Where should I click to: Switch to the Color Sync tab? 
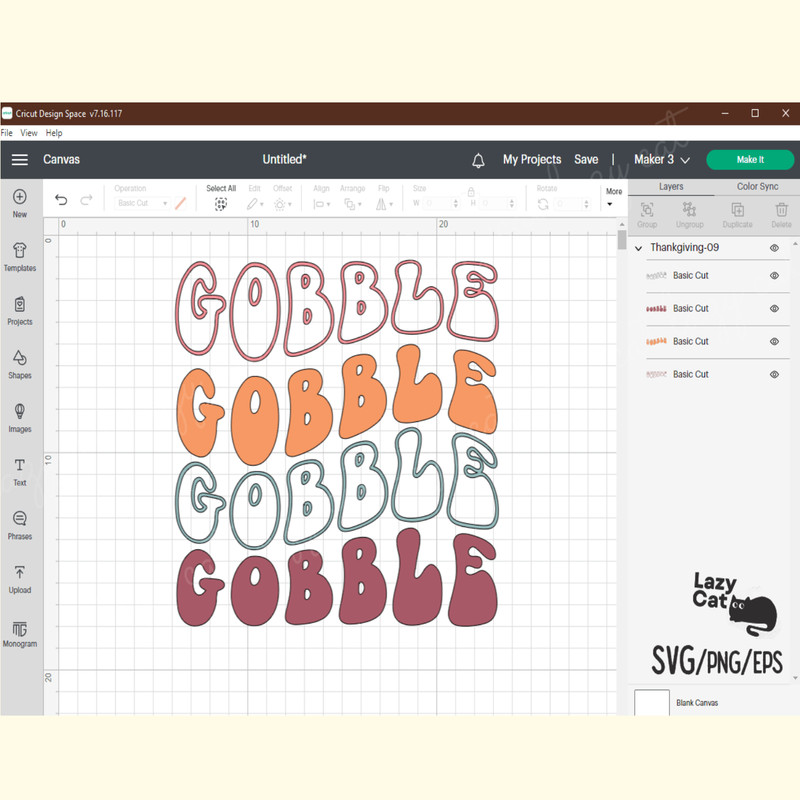(x=757, y=187)
